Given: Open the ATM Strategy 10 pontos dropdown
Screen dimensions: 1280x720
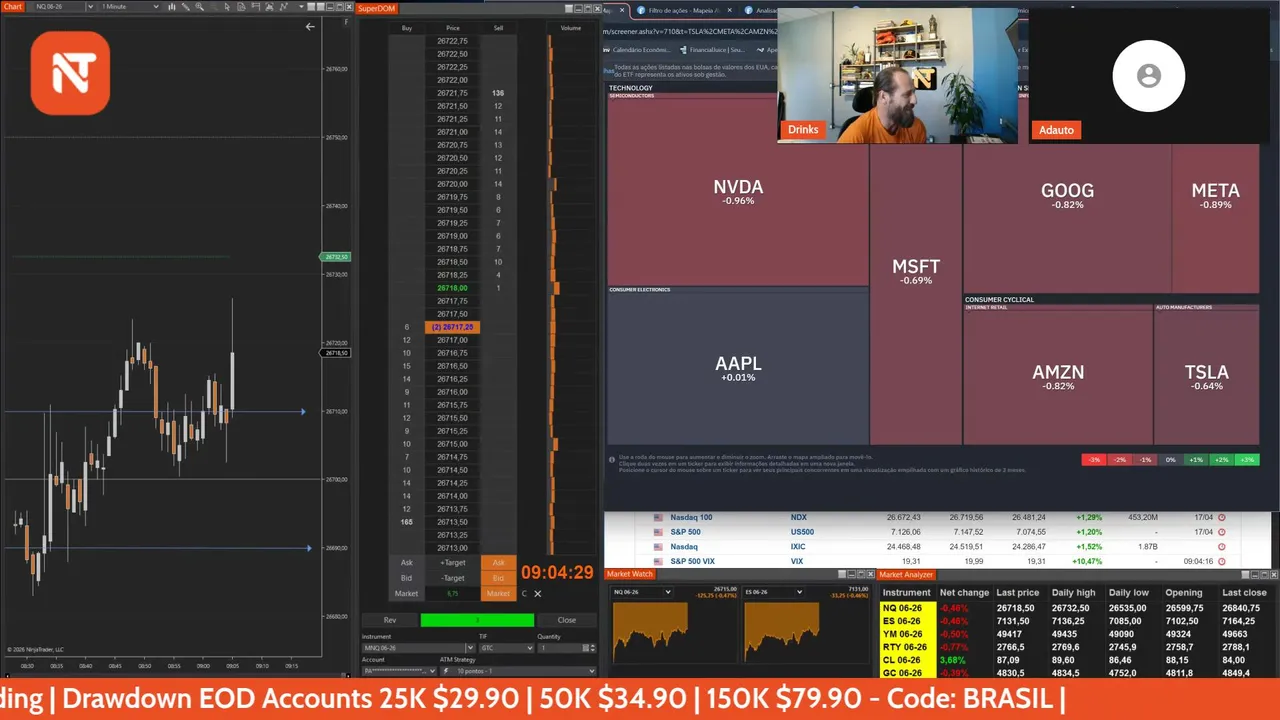Looking at the screenshot, I should (518, 671).
